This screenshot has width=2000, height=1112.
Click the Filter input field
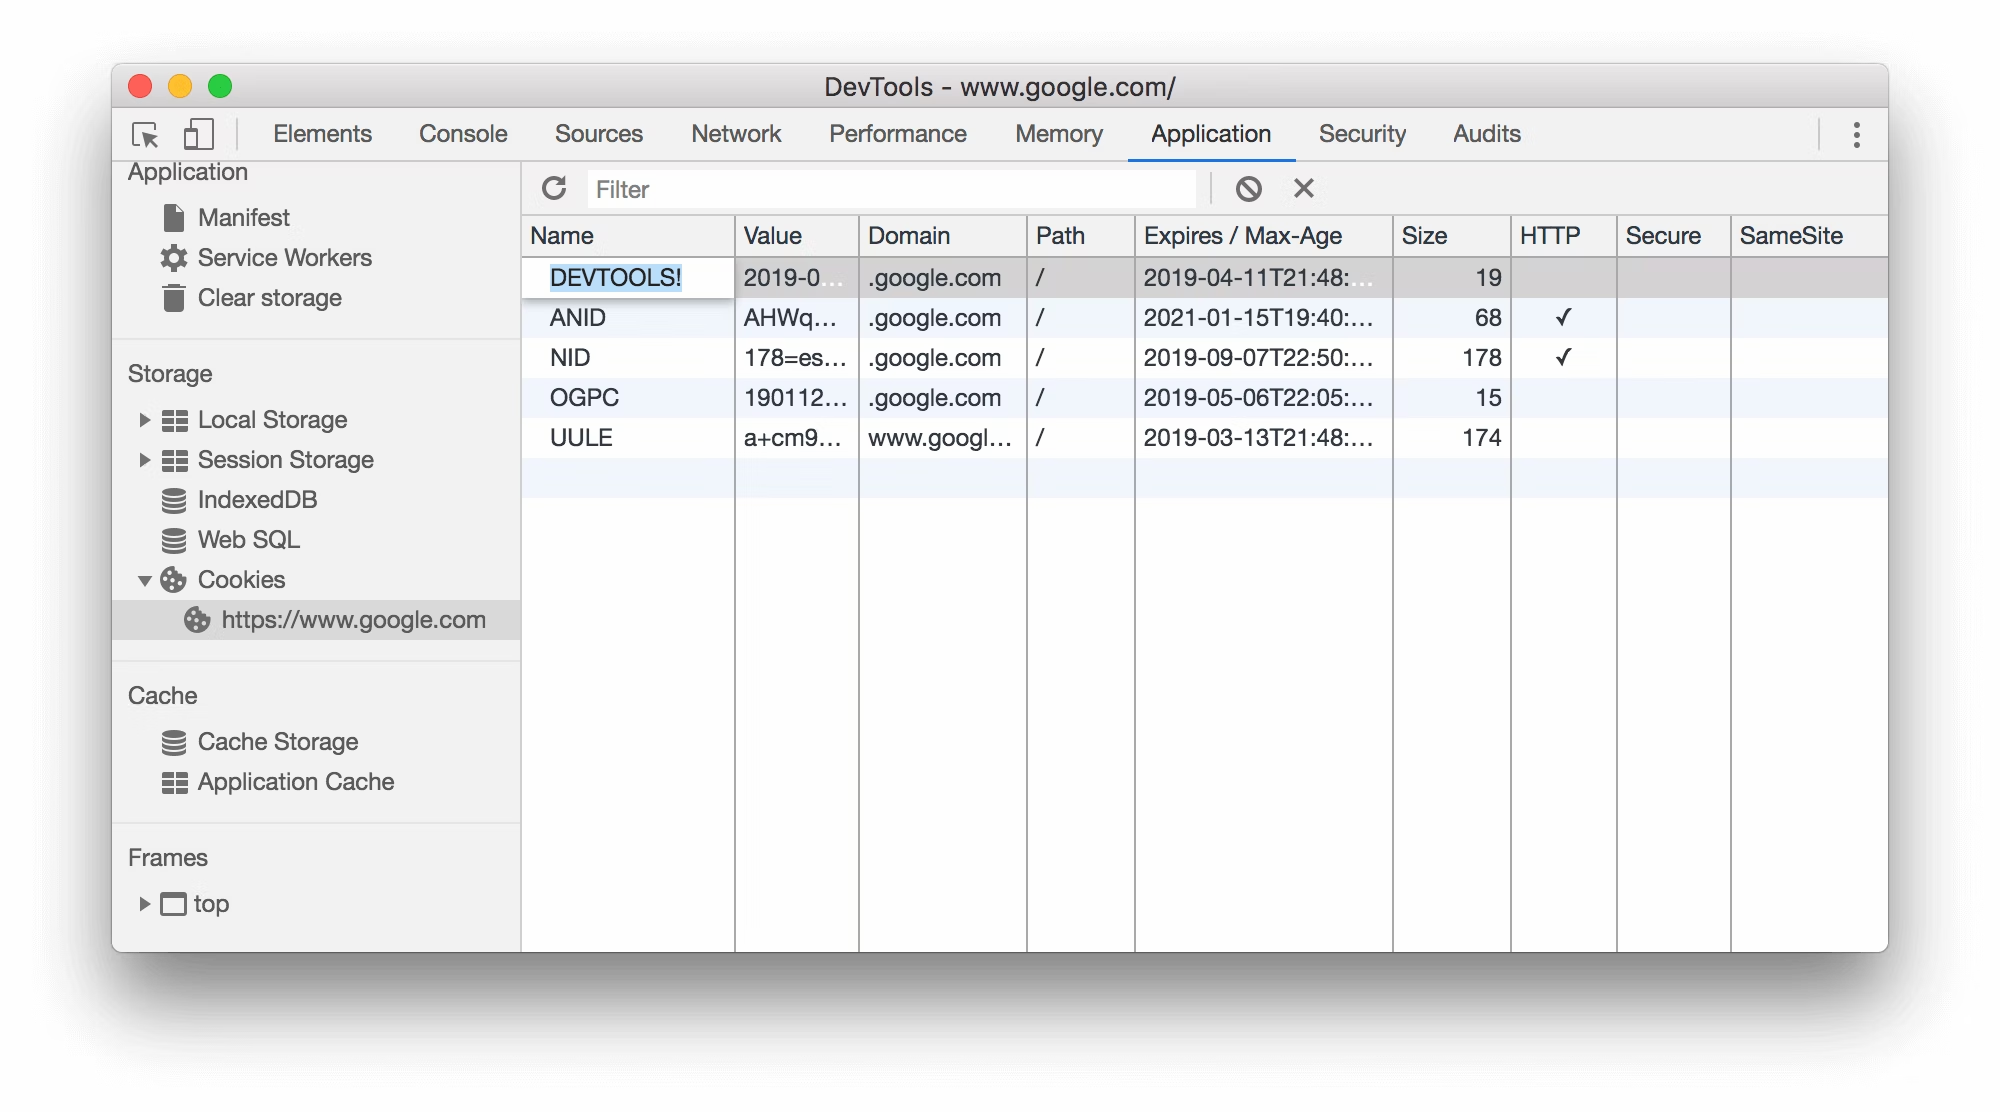pyautogui.click(x=890, y=189)
